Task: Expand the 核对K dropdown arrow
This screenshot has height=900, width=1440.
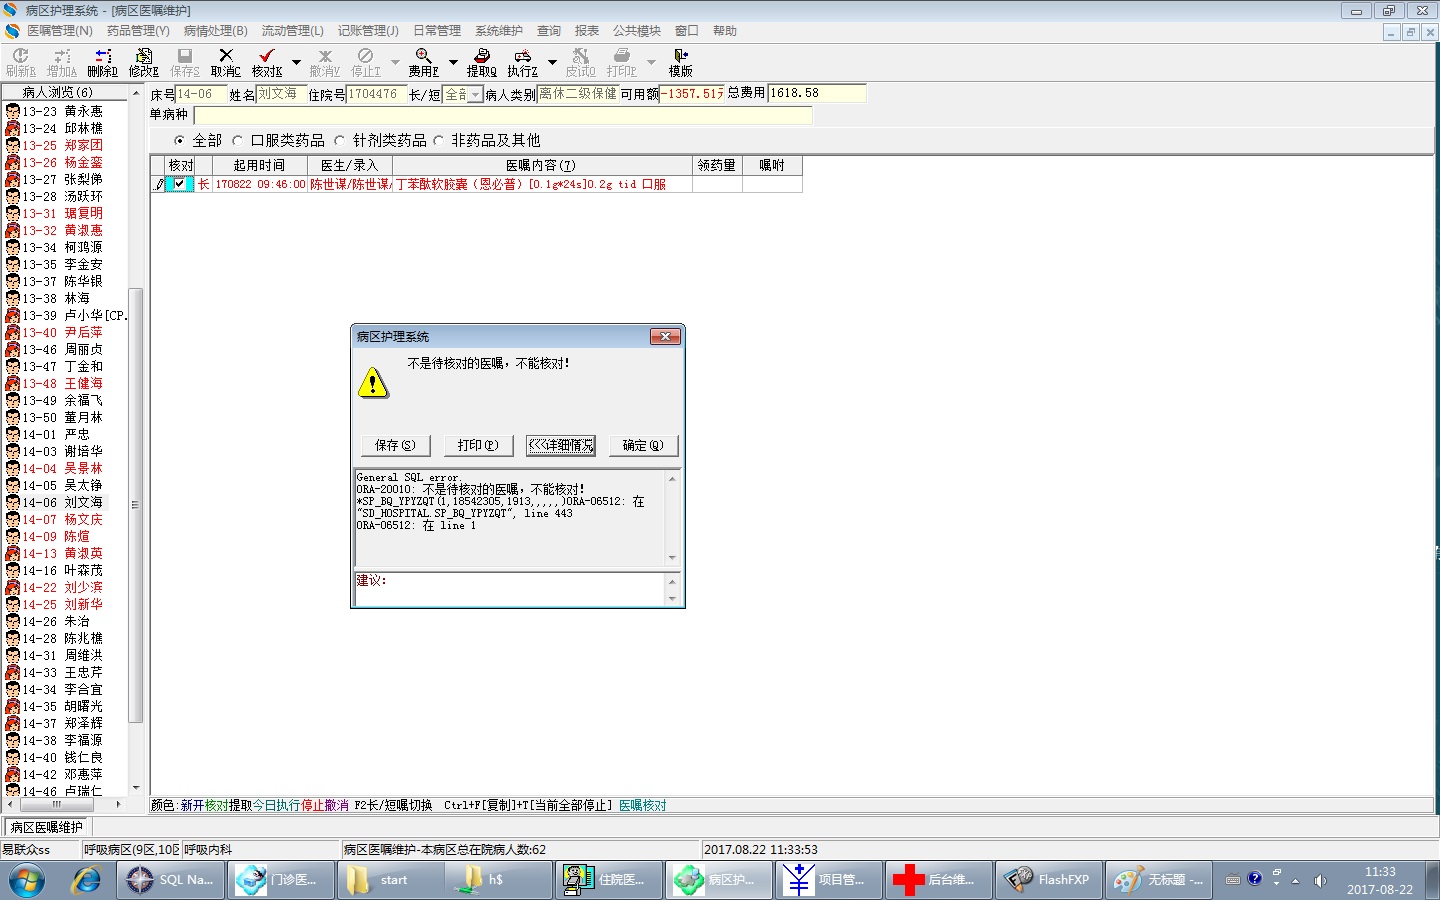Action: (x=296, y=62)
